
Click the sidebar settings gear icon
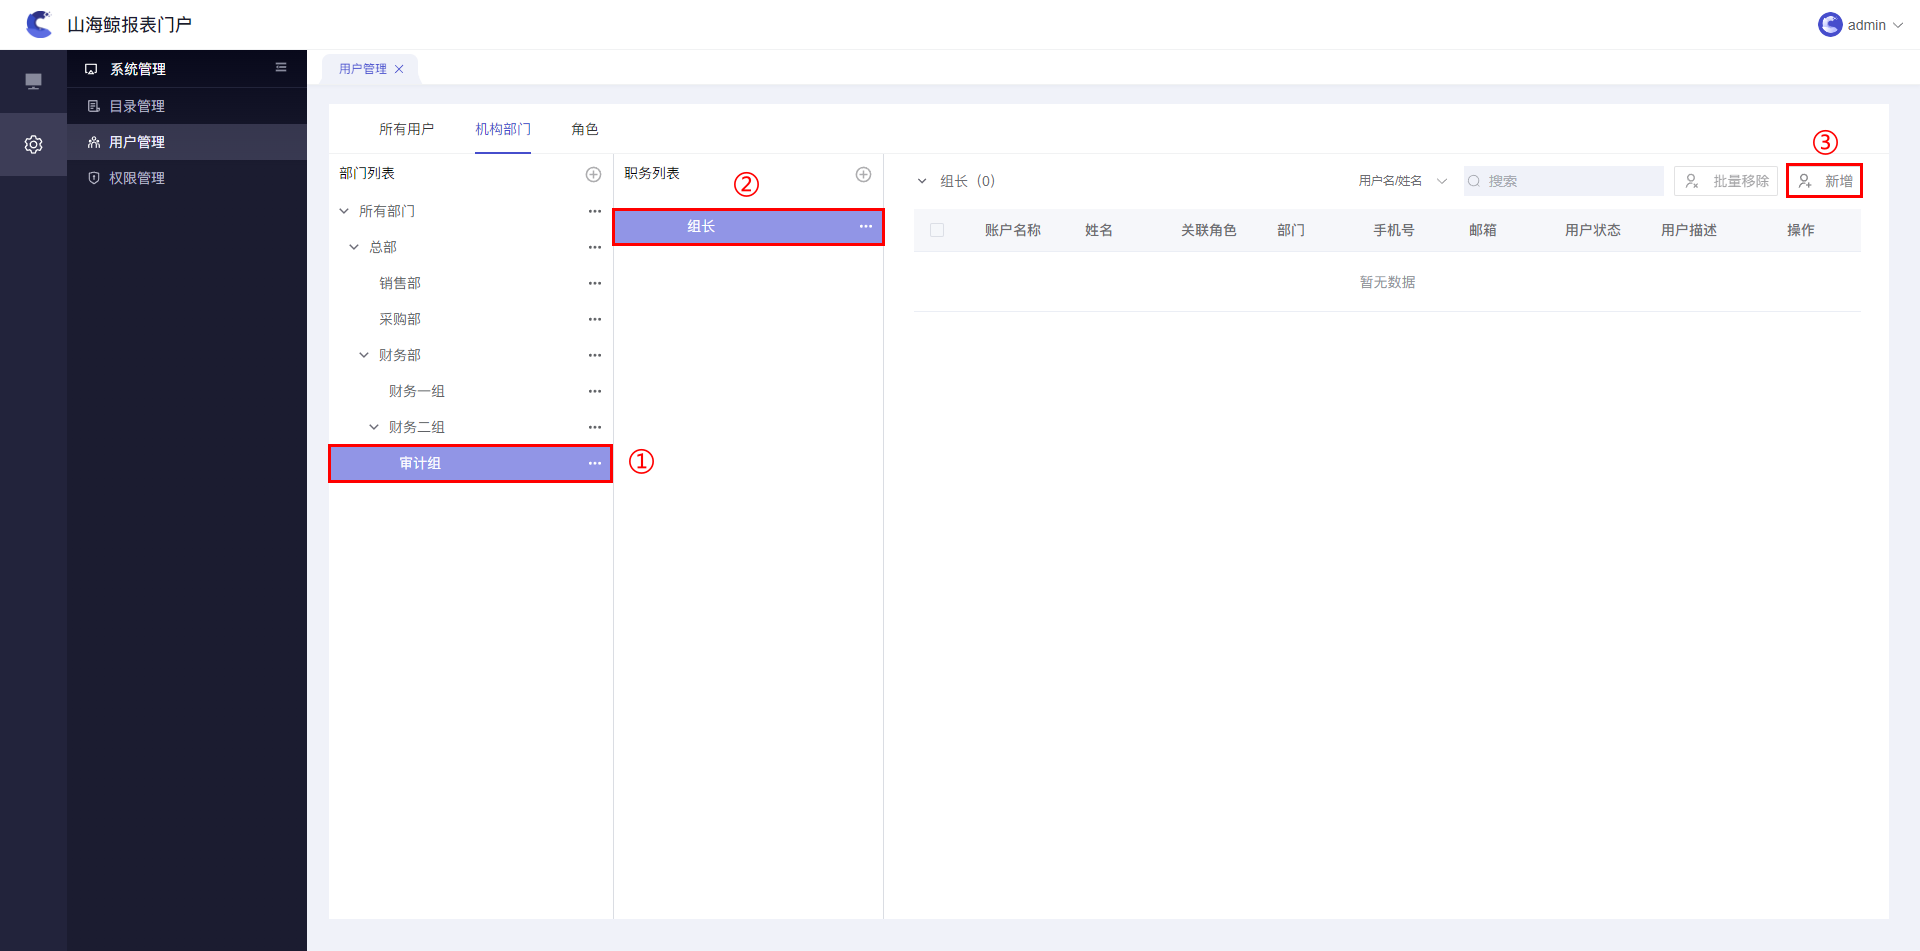click(x=33, y=145)
